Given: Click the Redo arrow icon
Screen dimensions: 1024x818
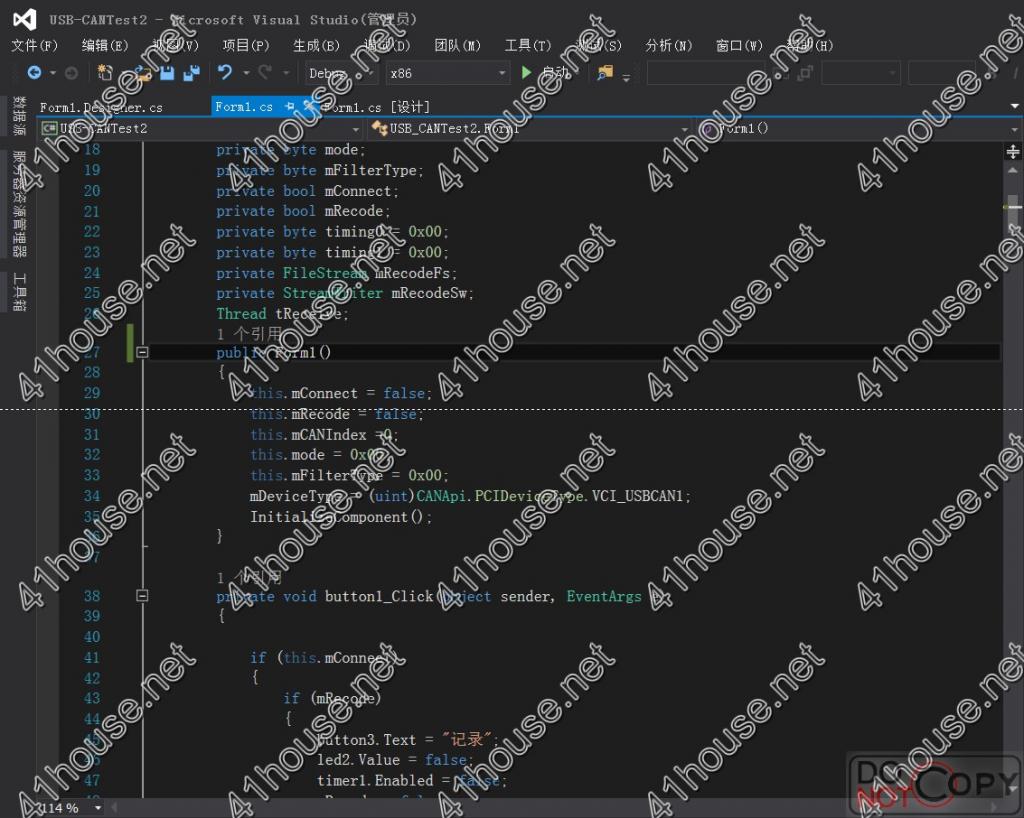Looking at the screenshot, I should pos(264,72).
